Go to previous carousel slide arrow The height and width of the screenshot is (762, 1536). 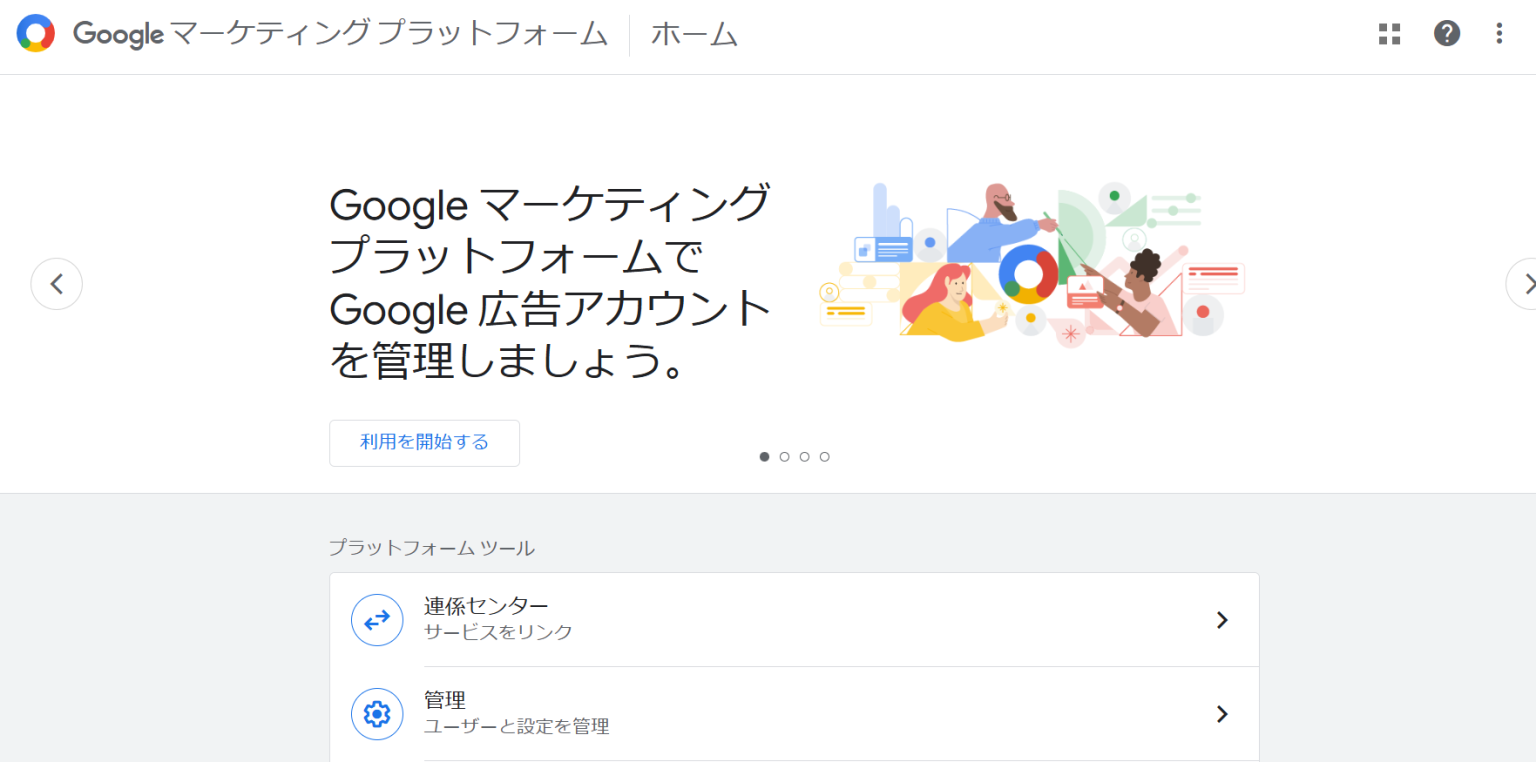[x=57, y=284]
